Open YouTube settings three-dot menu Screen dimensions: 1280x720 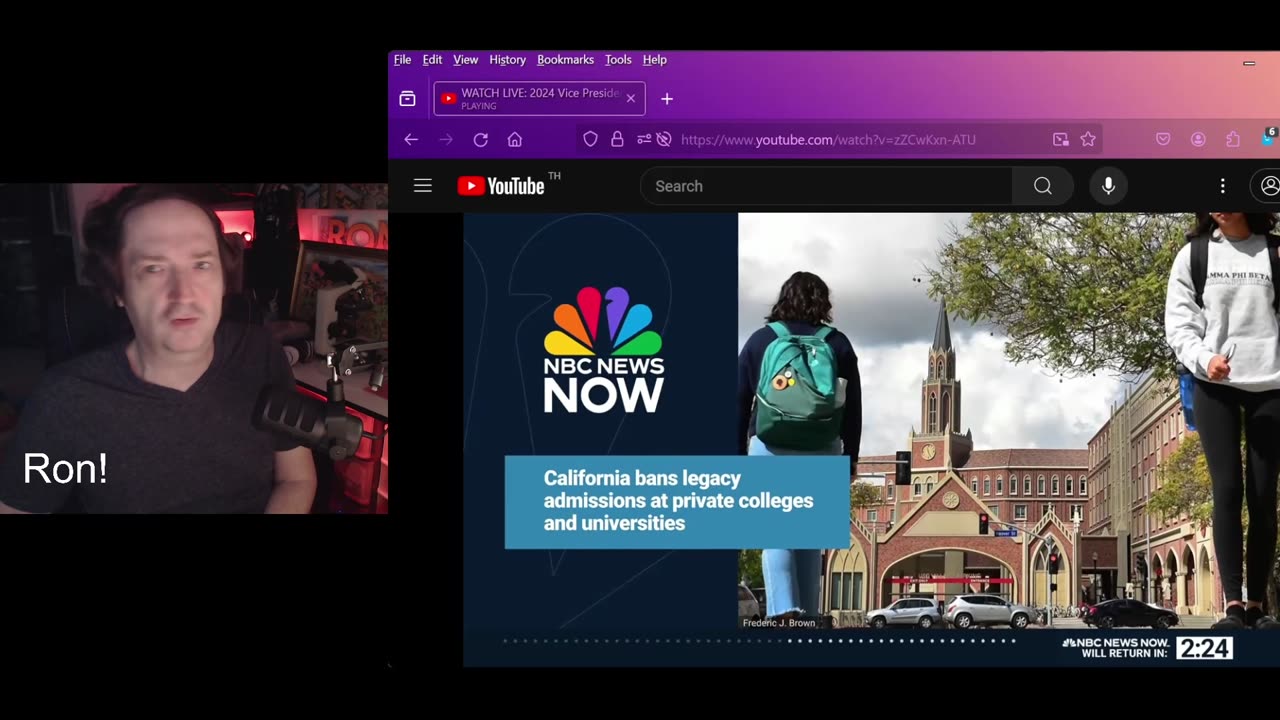[1222, 186]
